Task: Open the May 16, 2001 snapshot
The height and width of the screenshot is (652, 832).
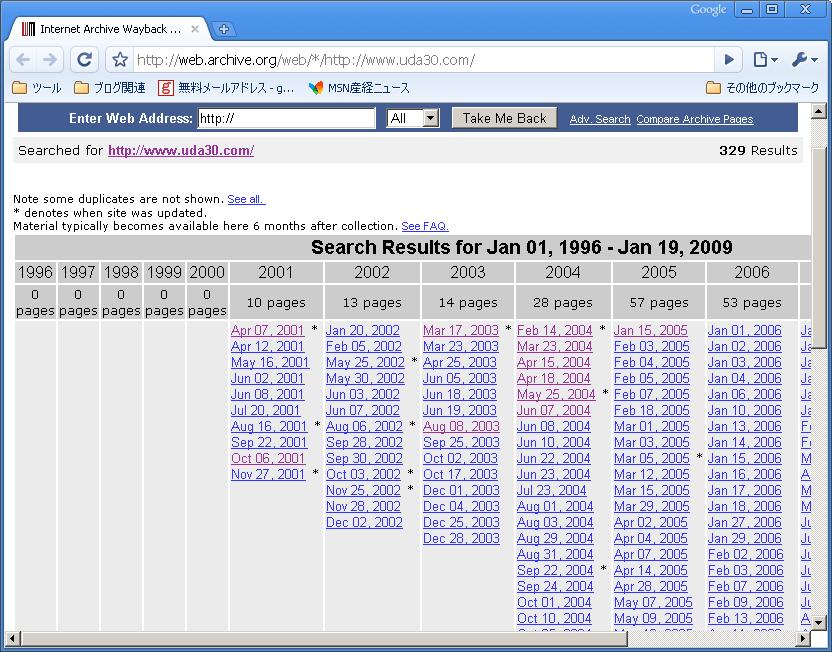Action: coord(270,362)
